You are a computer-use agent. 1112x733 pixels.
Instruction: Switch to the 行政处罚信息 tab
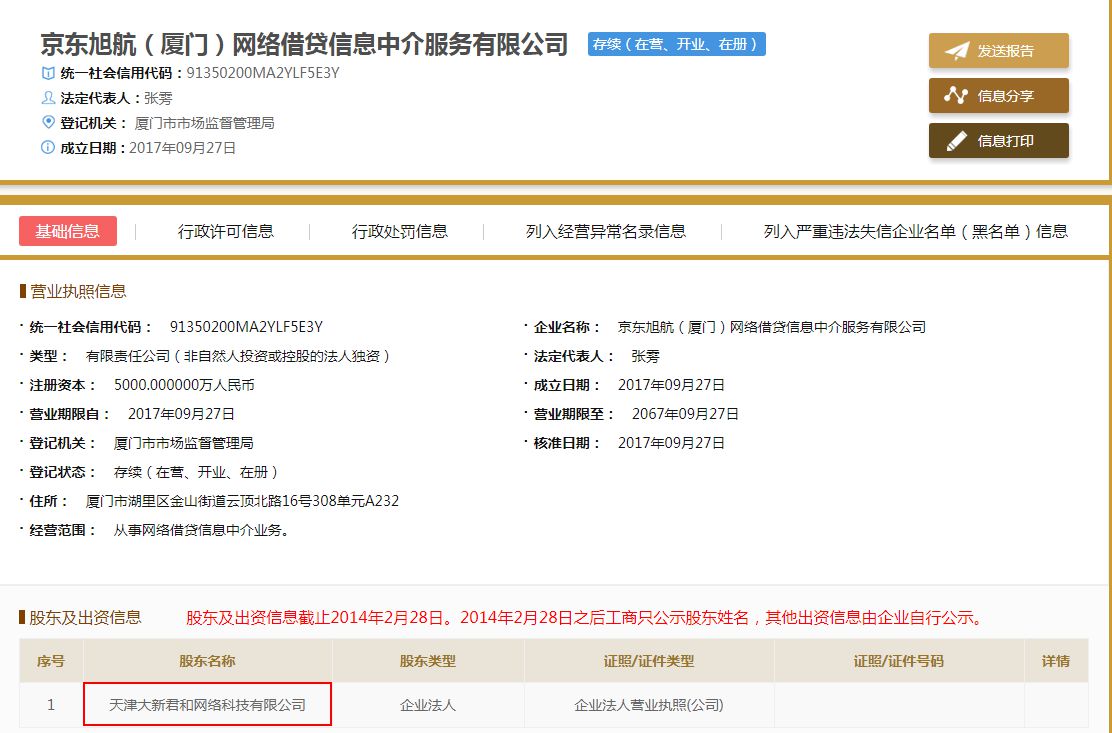click(x=399, y=231)
